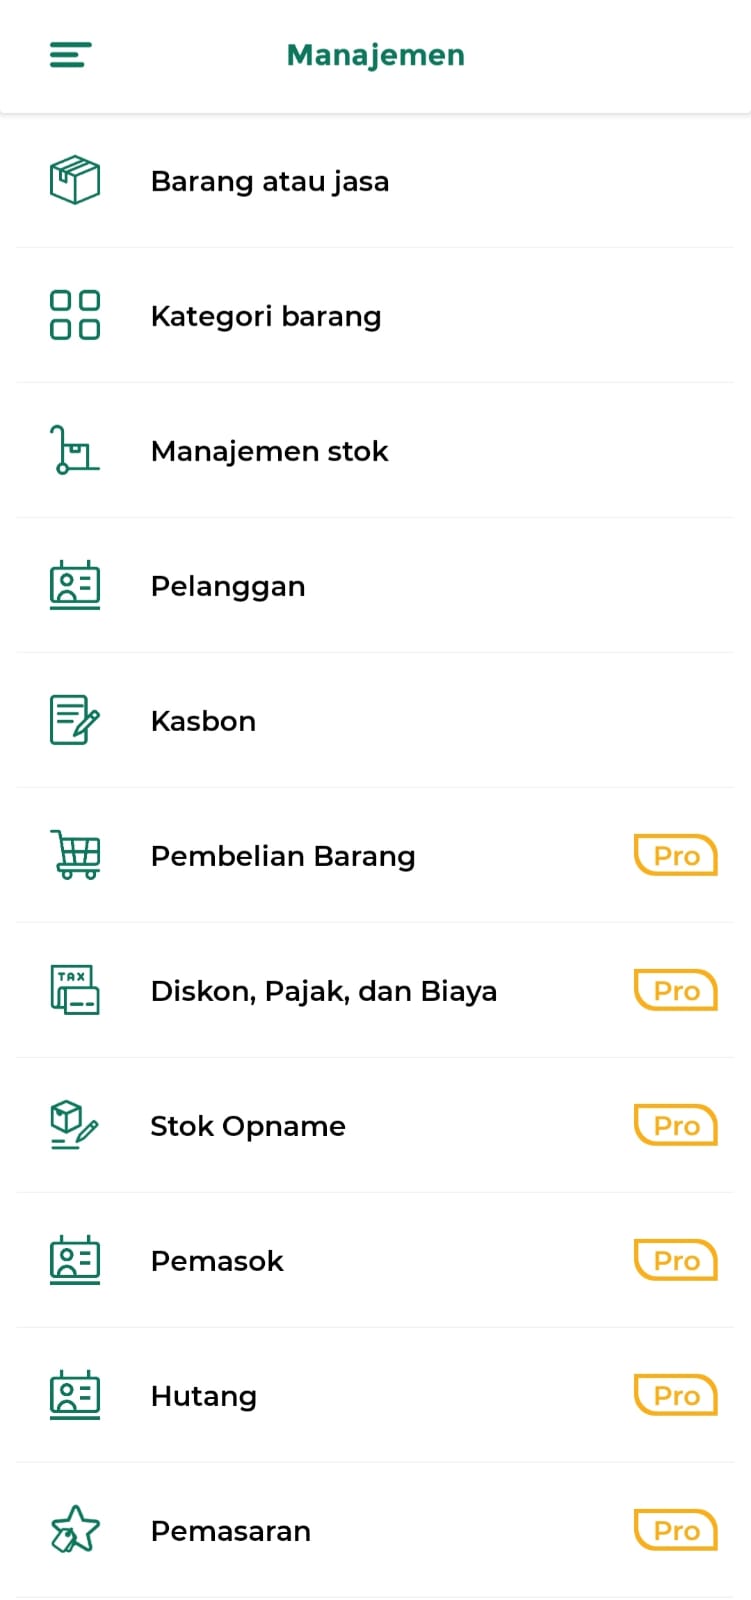Tap the star icon beside Pemasaran
Screen dimensions: 751x1600
[75, 1530]
